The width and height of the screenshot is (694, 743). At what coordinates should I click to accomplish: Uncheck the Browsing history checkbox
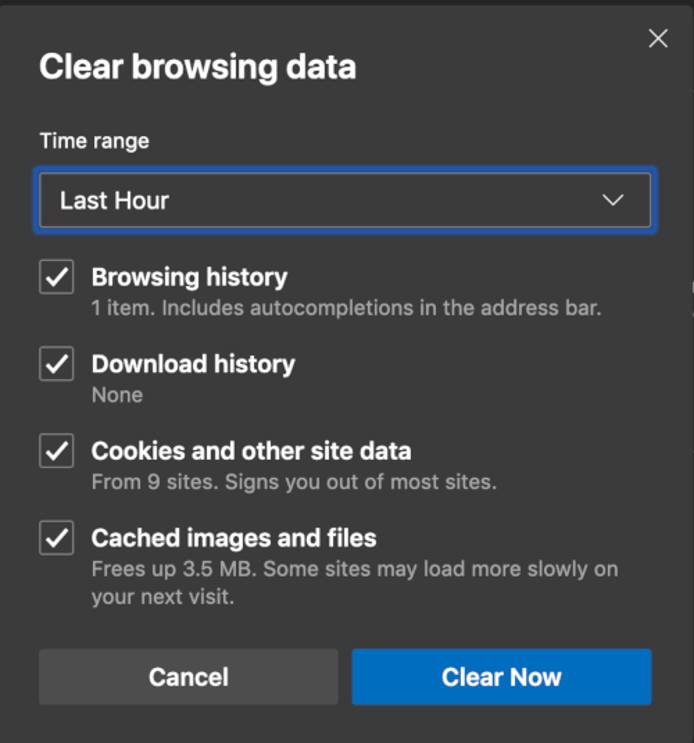click(x=56, y=277)
